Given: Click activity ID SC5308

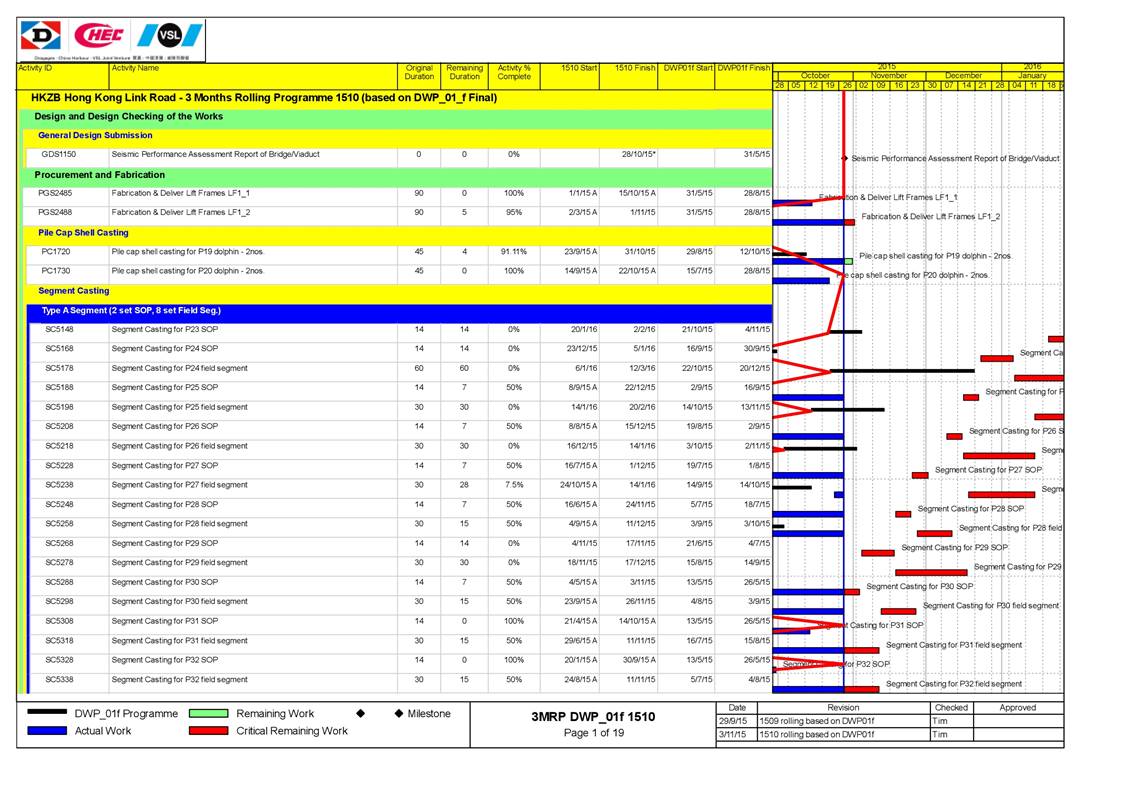Looking at the screenshot, I should tap(59, 621).
